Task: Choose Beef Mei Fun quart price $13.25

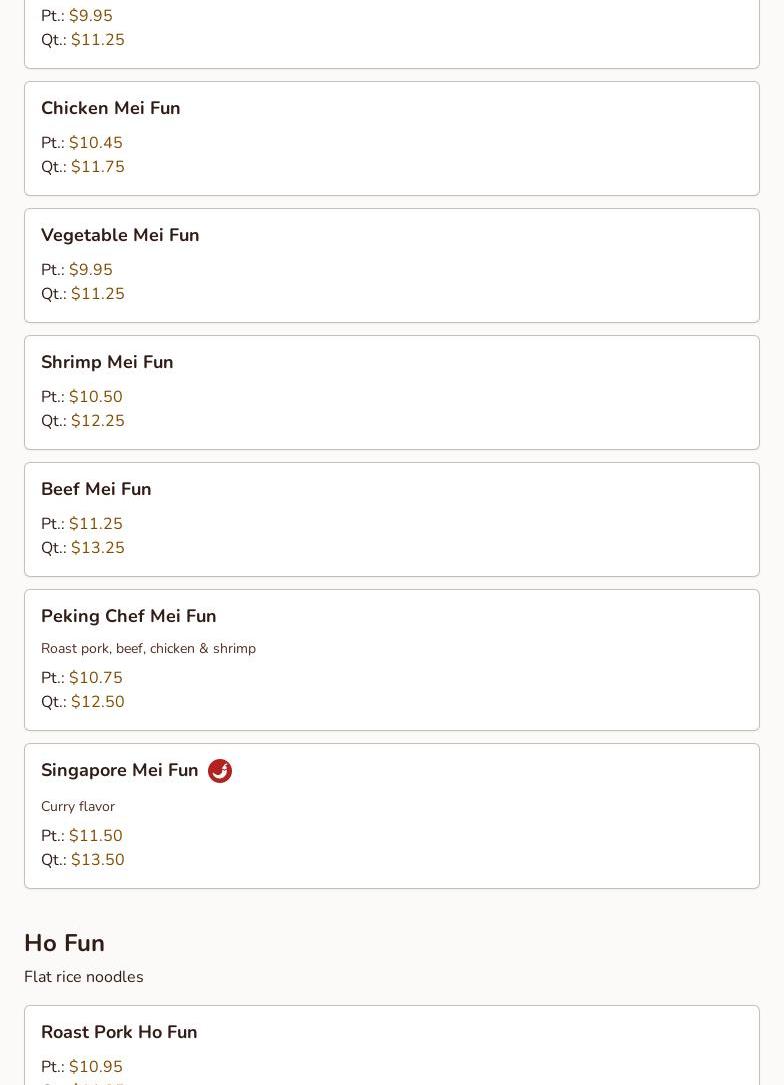Action: (x=98, y=548)
